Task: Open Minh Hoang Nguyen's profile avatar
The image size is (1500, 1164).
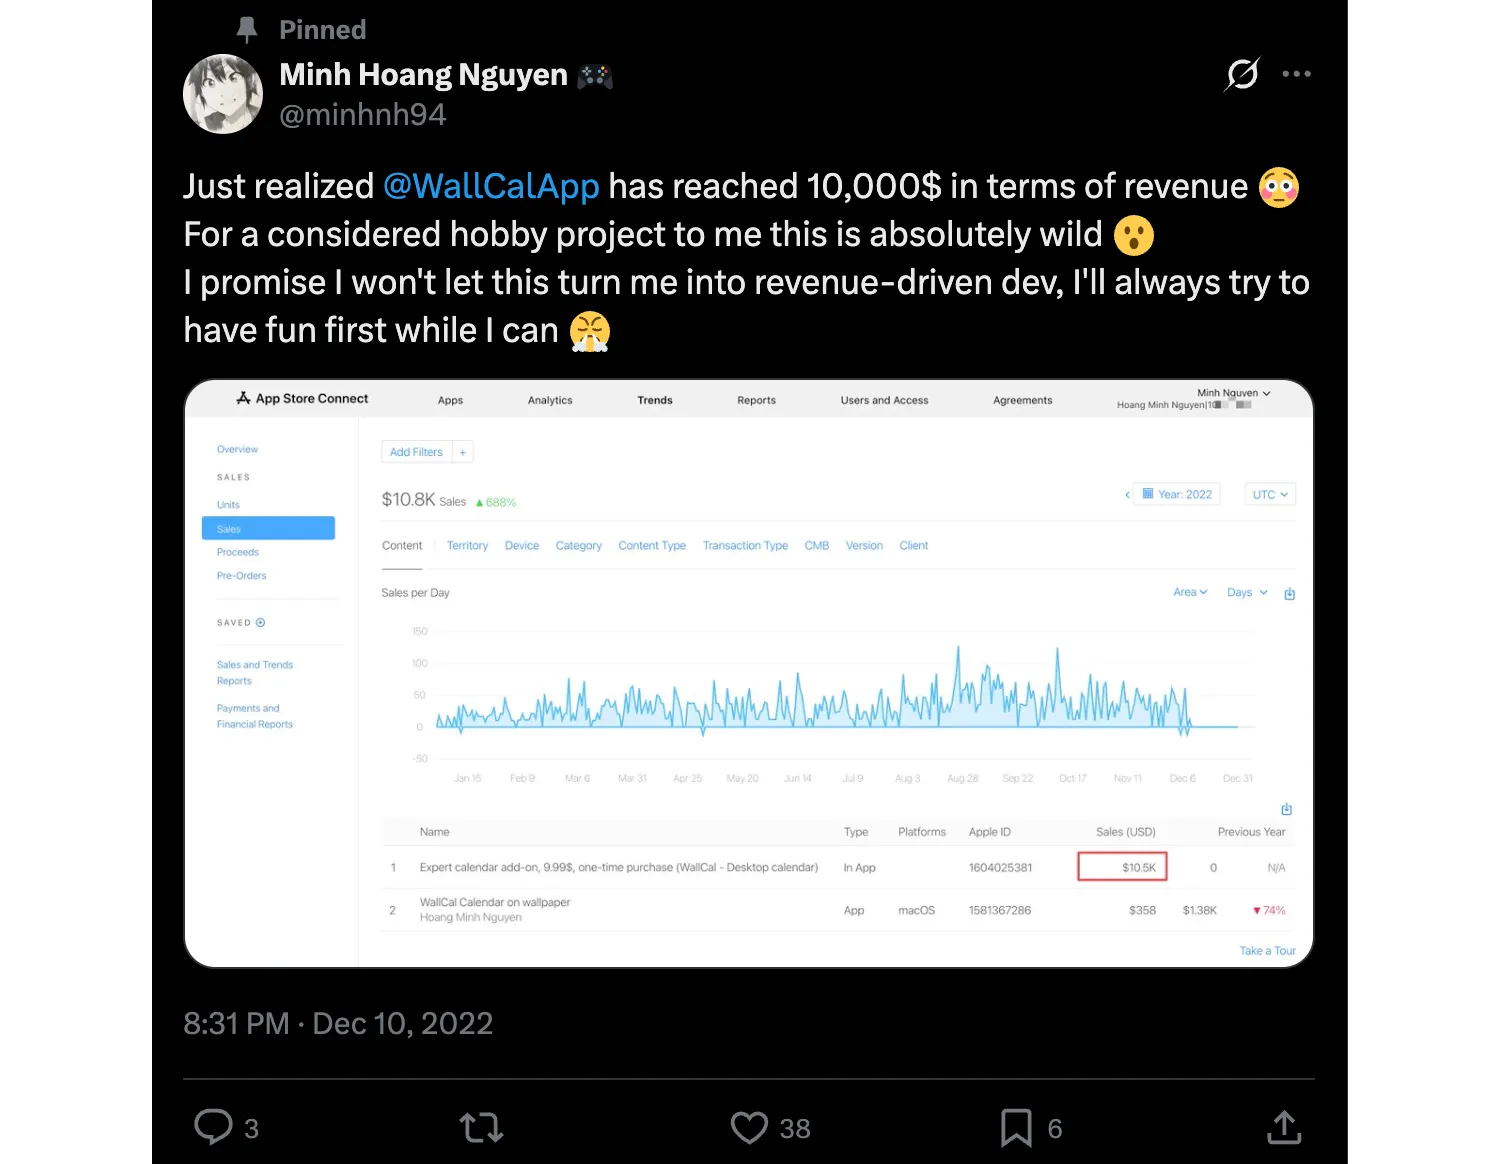Action: [223, 94]
